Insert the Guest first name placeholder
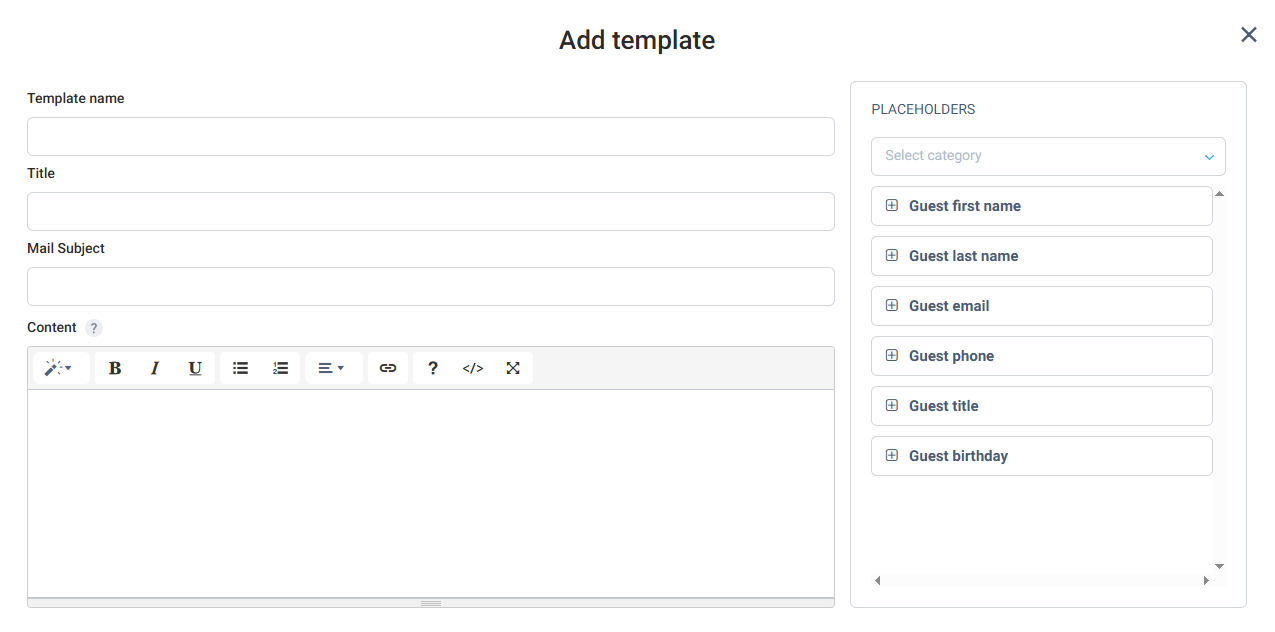 [x=1042, y=206]
